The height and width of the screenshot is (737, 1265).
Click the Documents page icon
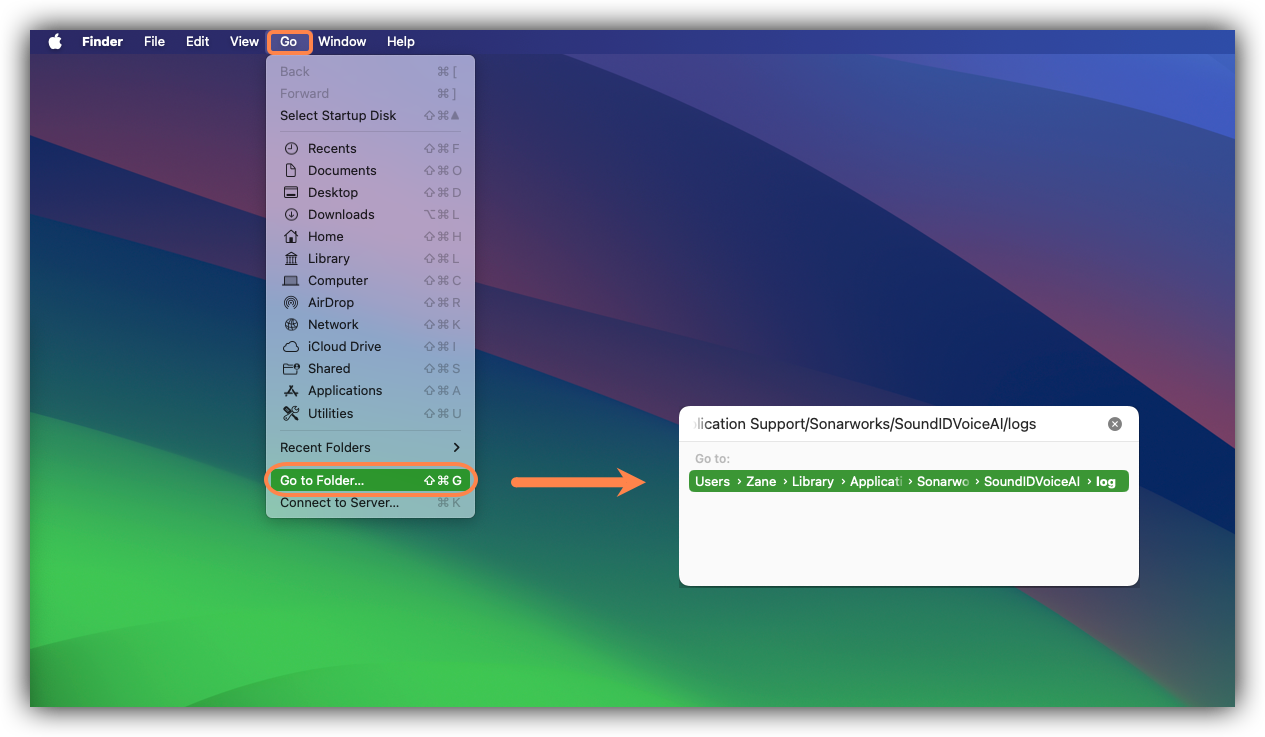[x=291, y=171]
